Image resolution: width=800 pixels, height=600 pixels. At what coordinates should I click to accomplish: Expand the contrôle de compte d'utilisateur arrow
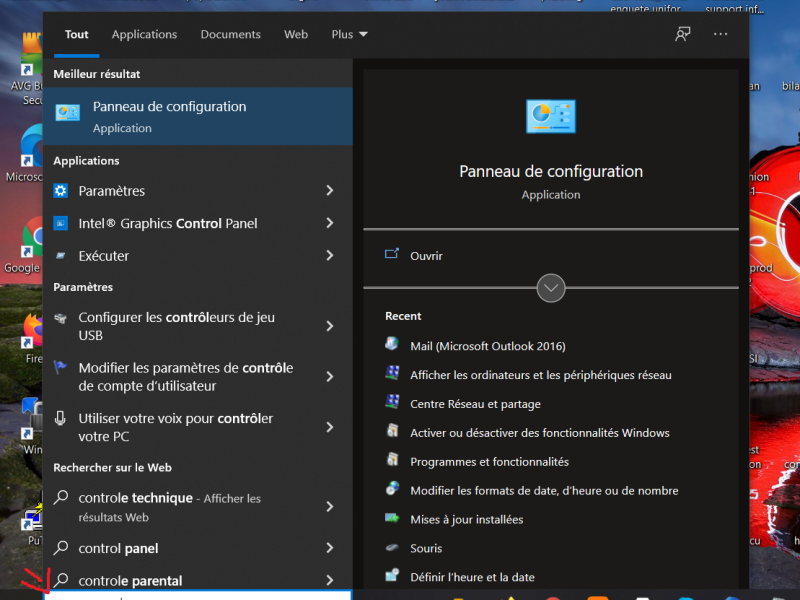pos(330,377)
